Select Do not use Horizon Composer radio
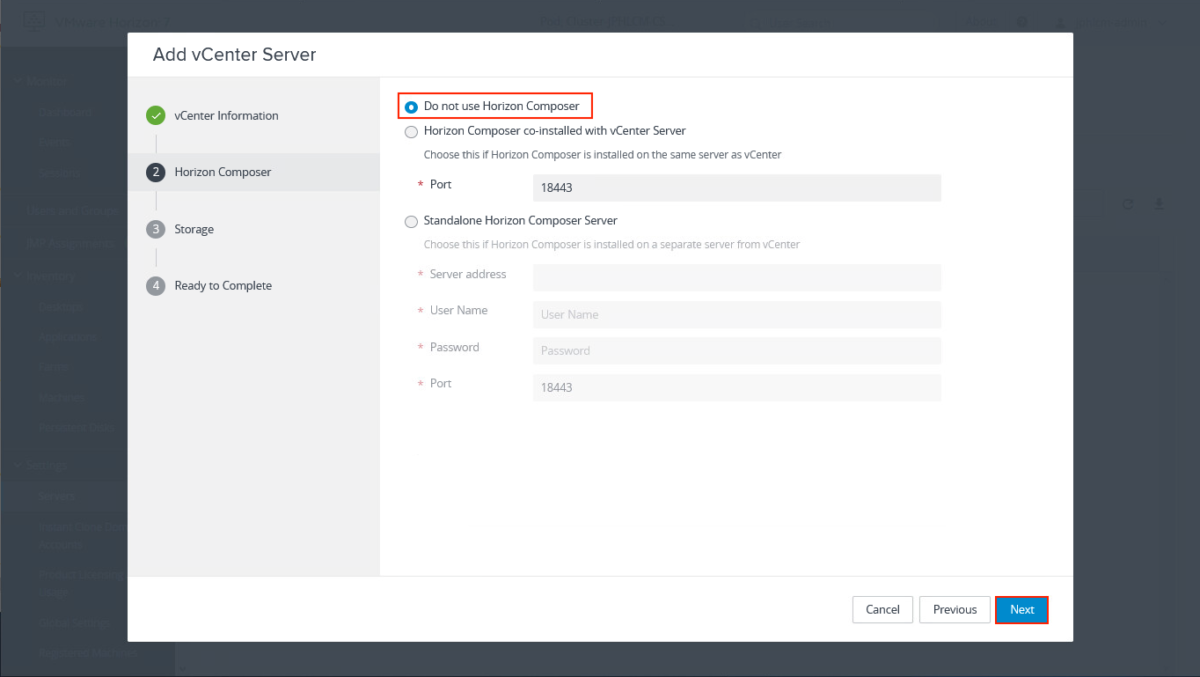Screen dimensions: 1200x677 411,107
